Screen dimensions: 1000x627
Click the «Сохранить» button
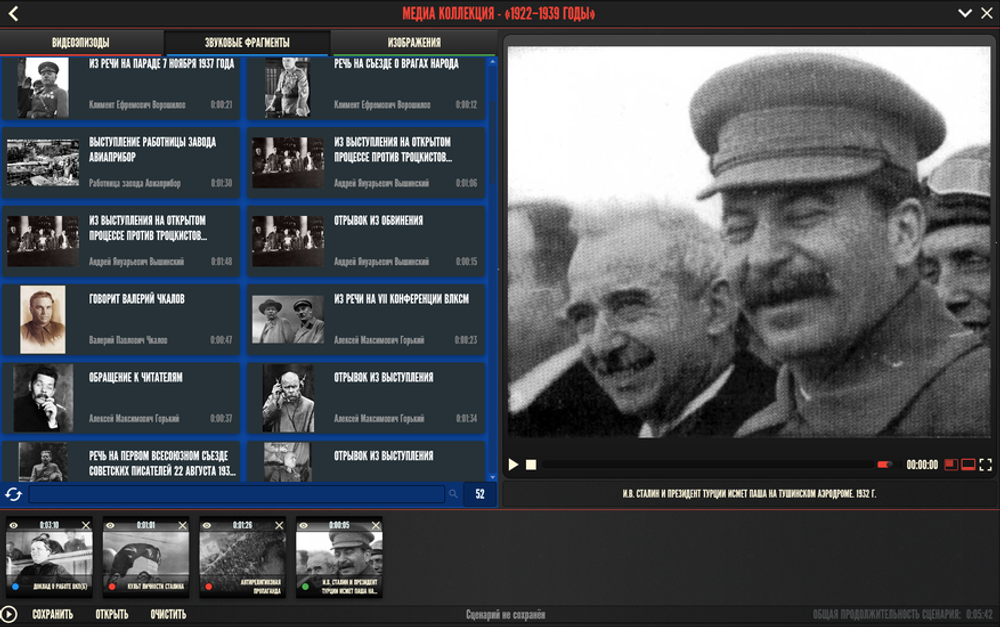[53, 615]
